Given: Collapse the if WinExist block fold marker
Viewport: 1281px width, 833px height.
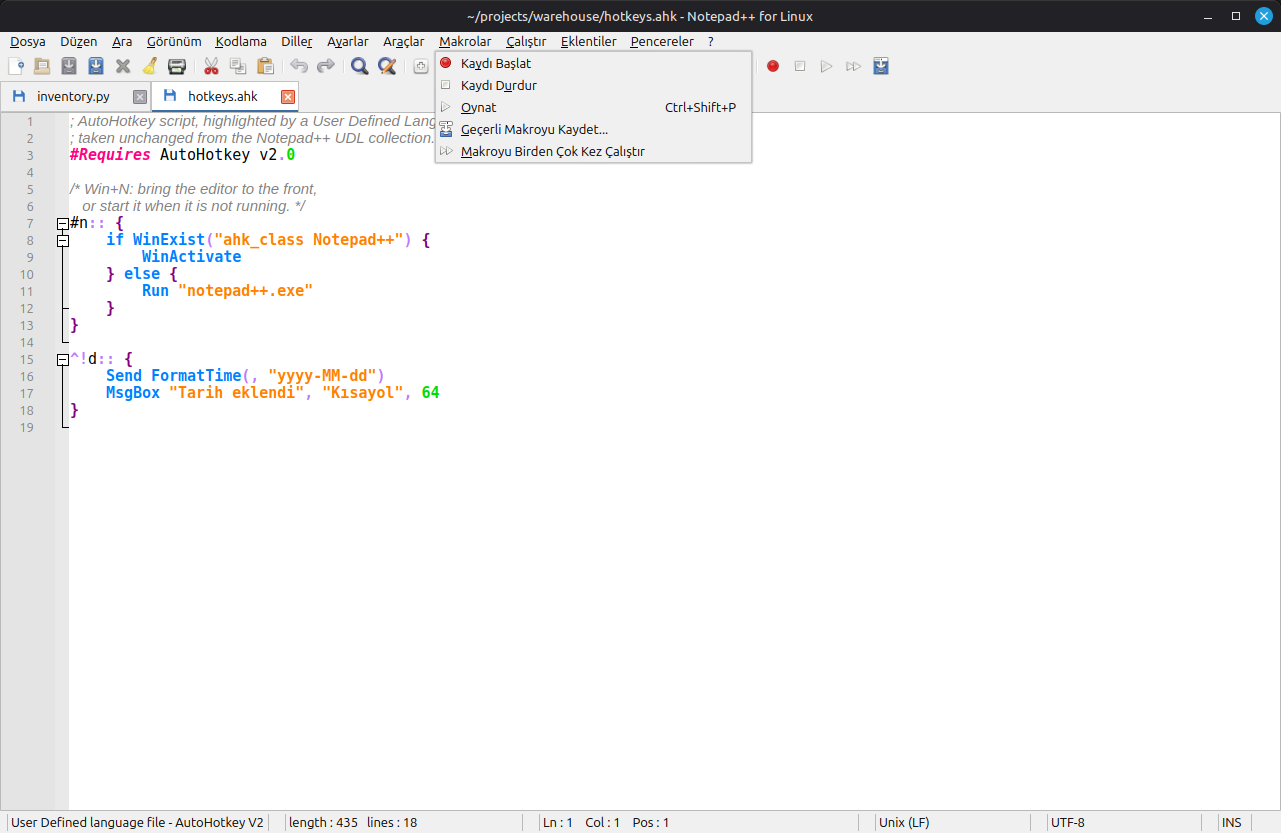Looking at the screenshot, I should point(63,241).
